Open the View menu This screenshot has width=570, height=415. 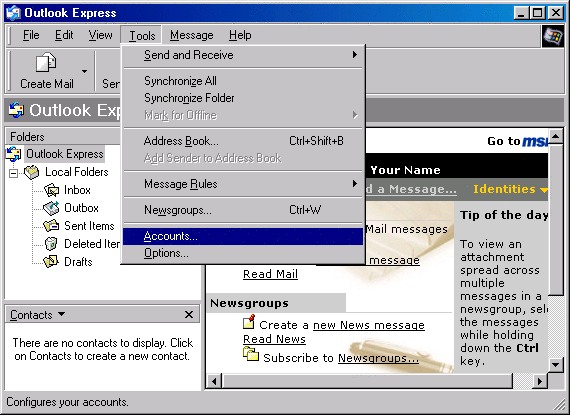pyautogui.click(x=100, y=35)
